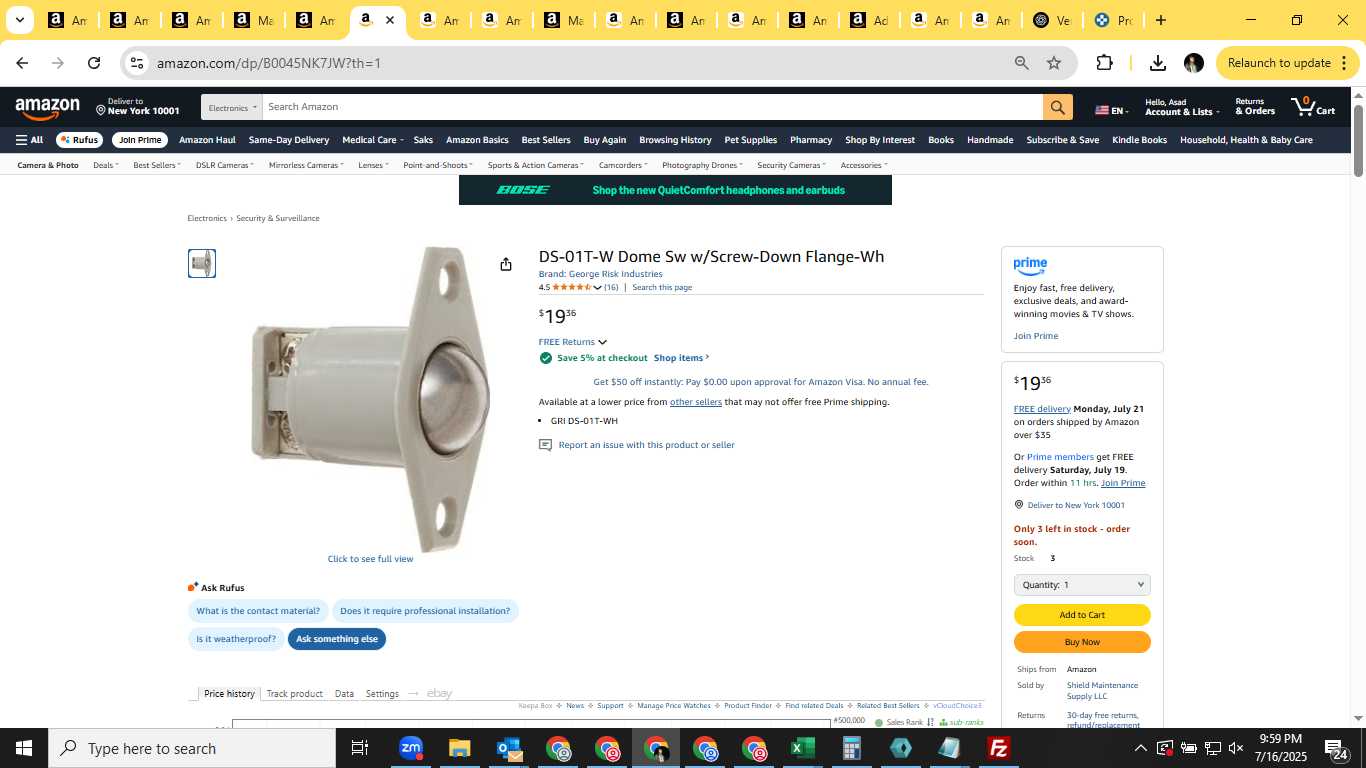
Task: Click the orange Amazon search magnifier button
Action: (x=1057, y=107)
